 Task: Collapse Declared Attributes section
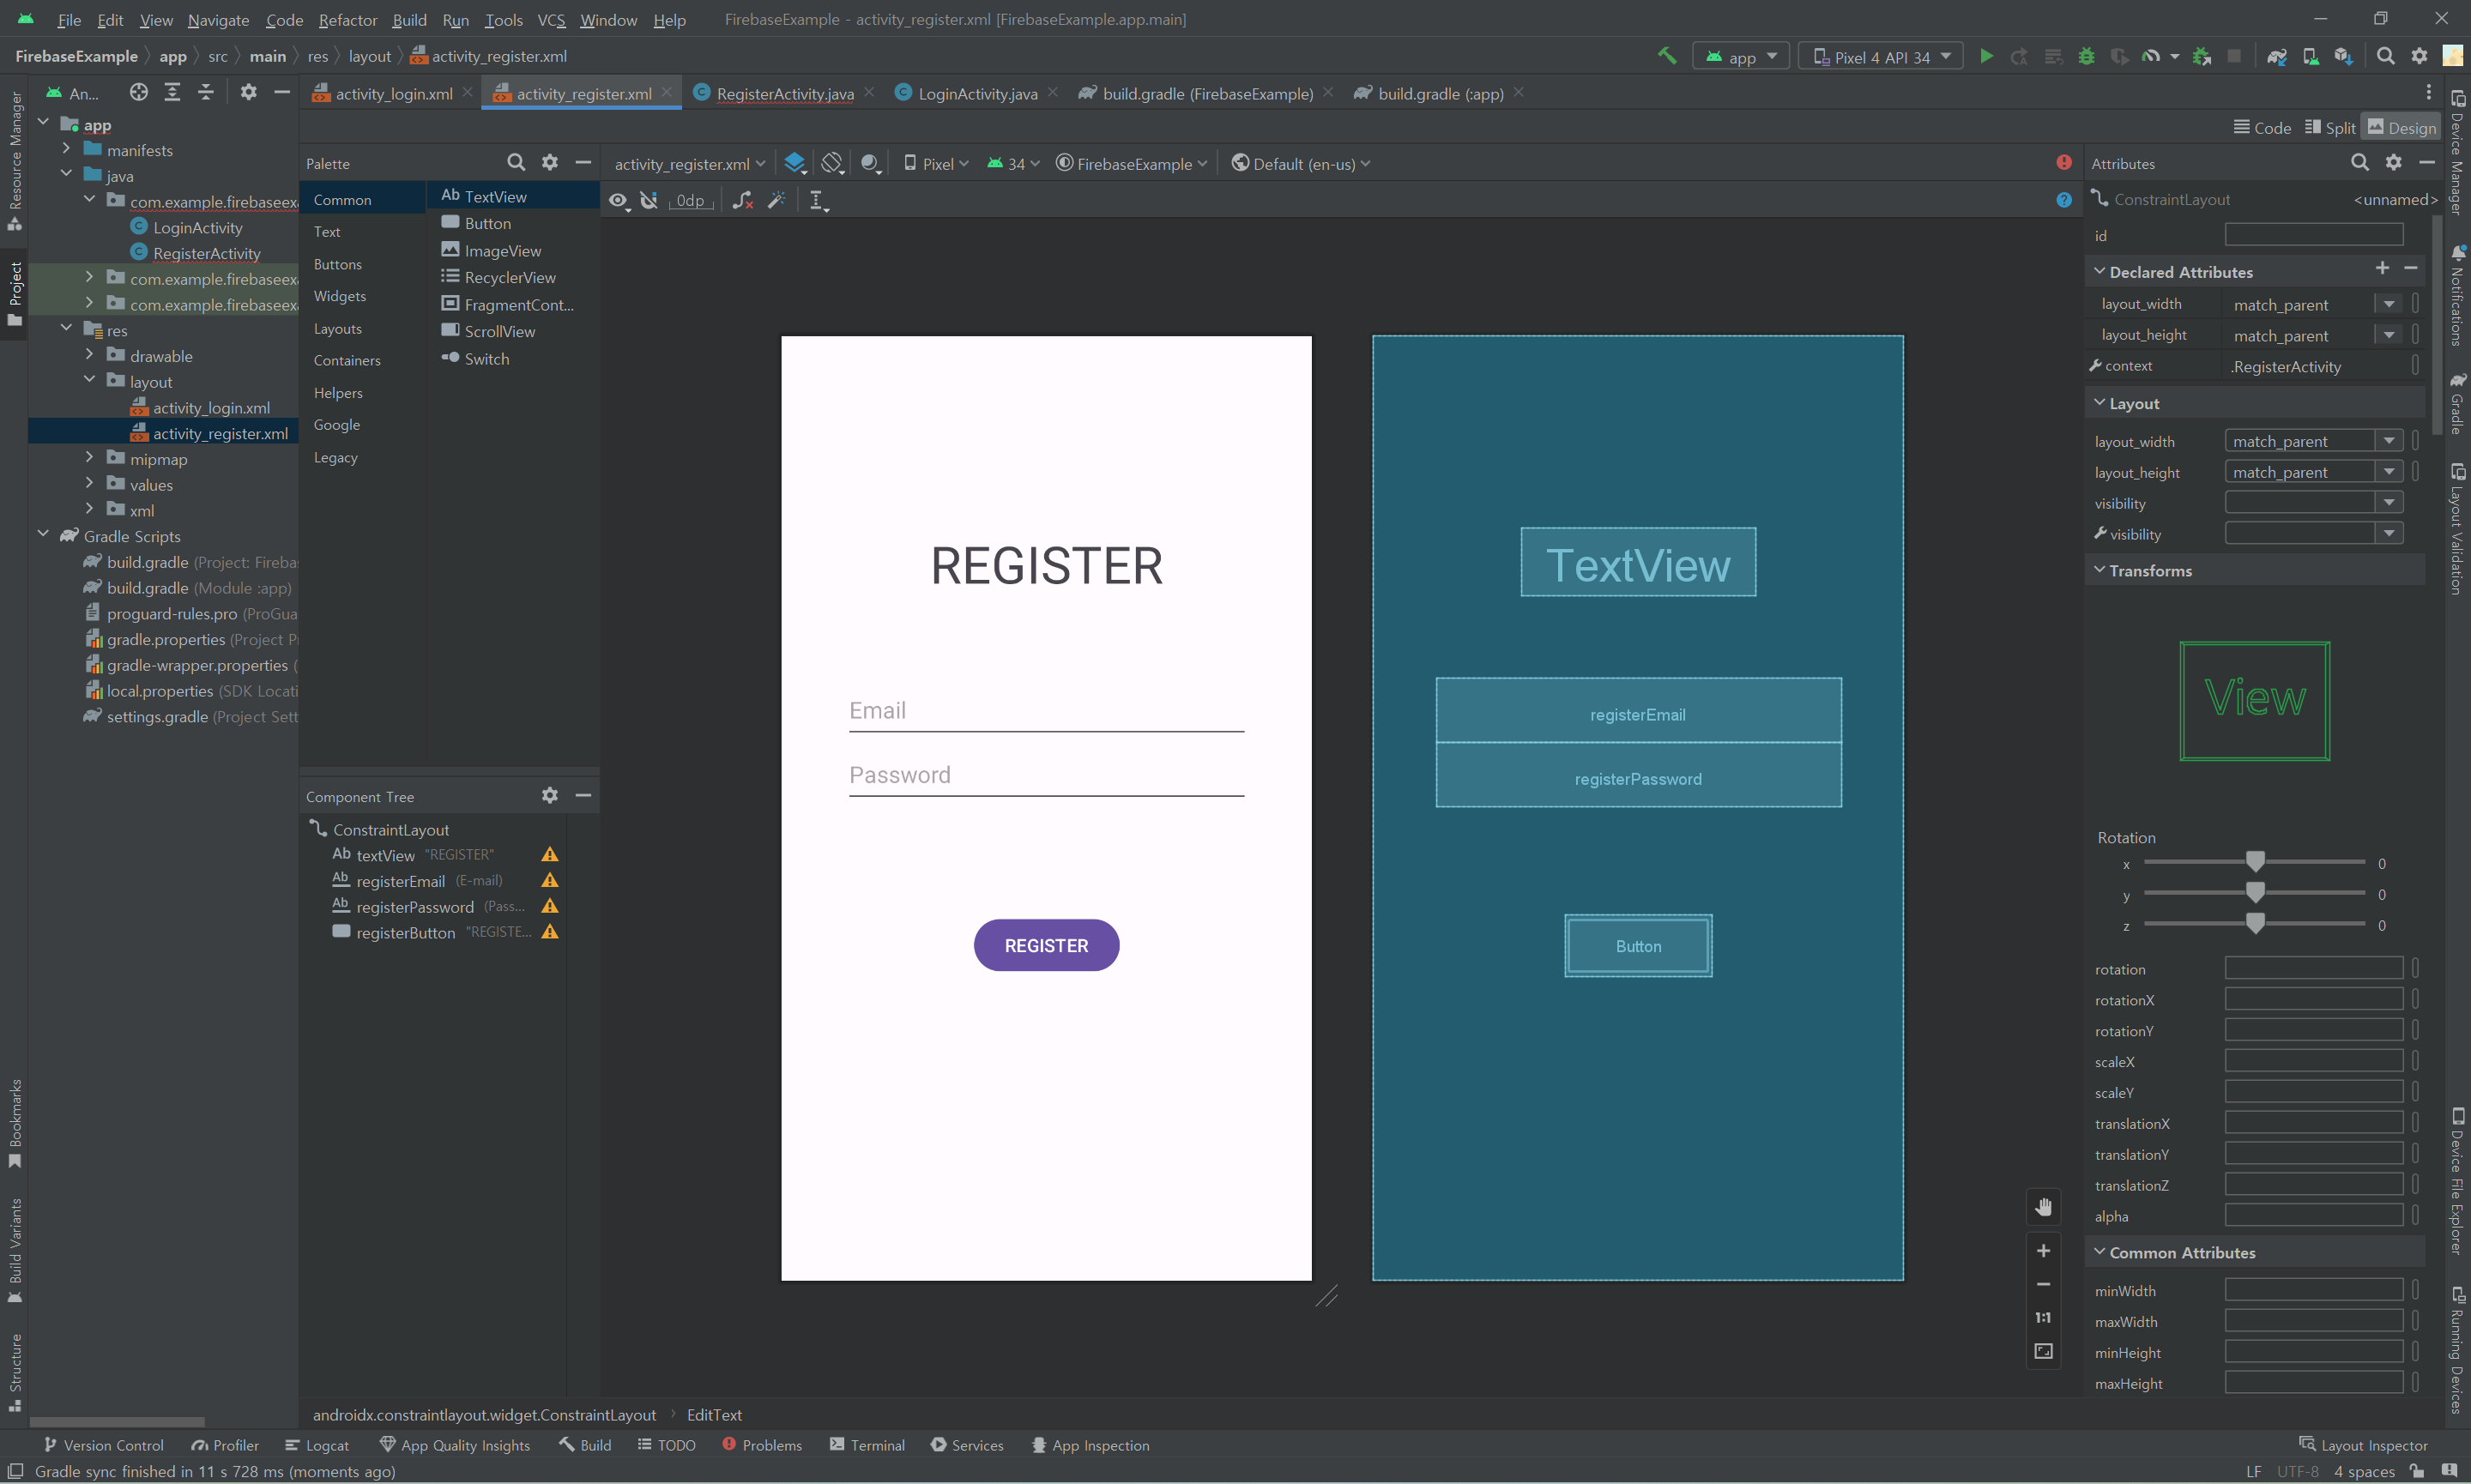[2099, 271]
